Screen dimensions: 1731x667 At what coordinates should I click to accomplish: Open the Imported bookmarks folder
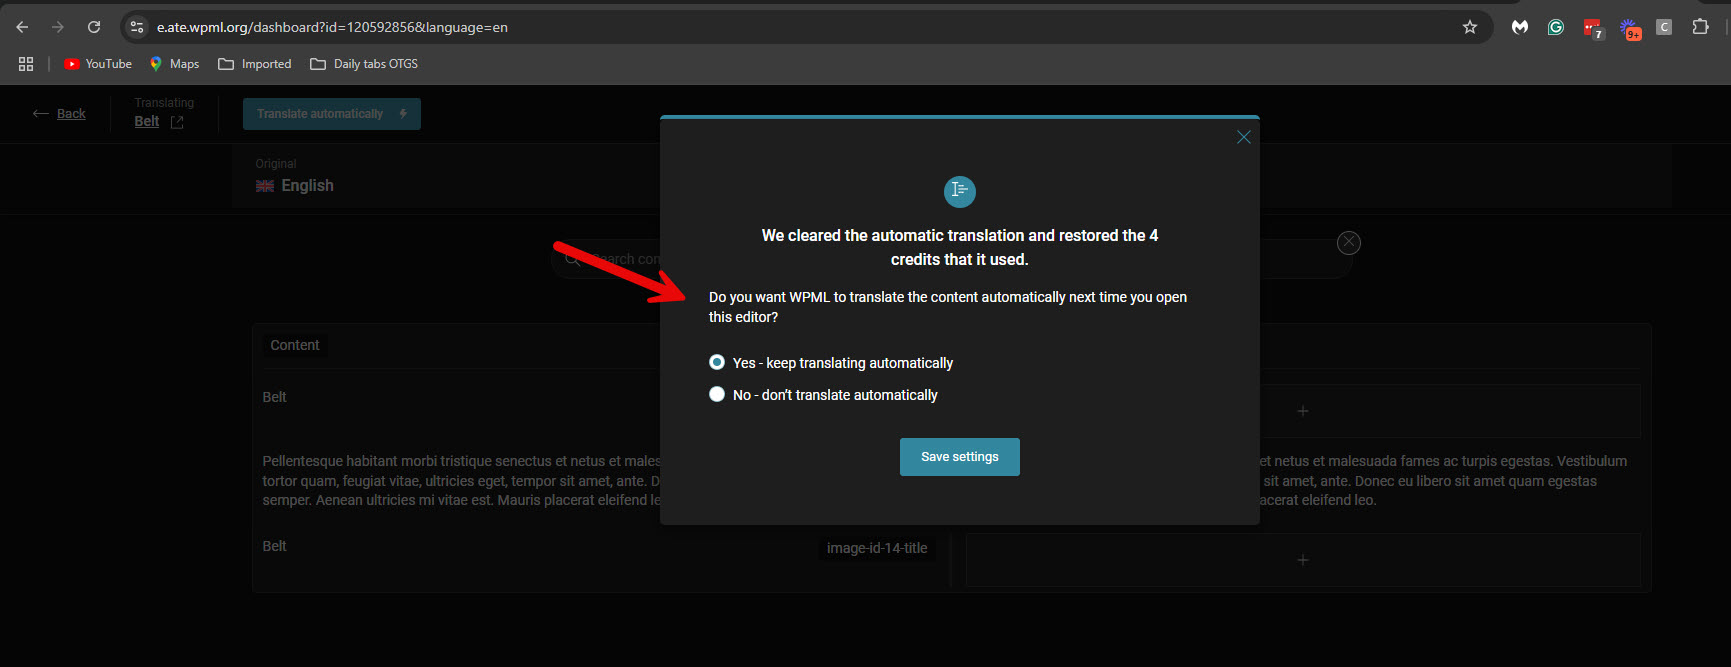(255, 64)
